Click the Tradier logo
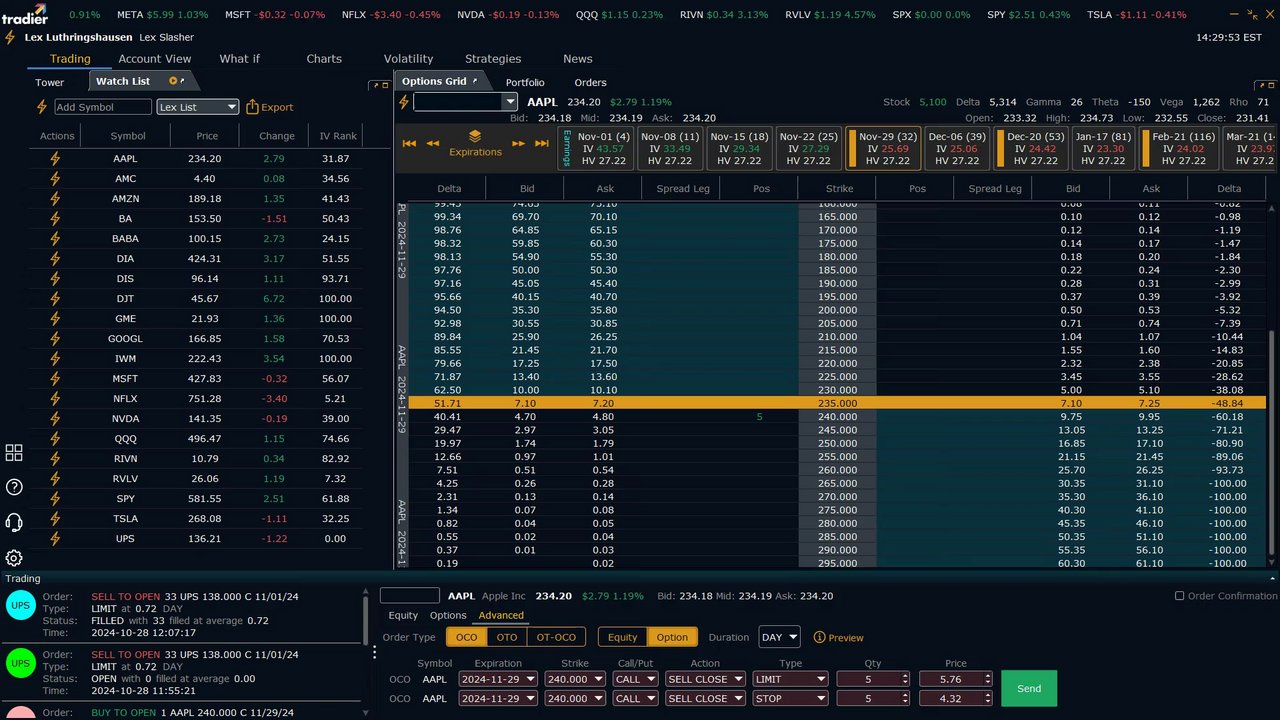1280x720 pixels. 25,13
